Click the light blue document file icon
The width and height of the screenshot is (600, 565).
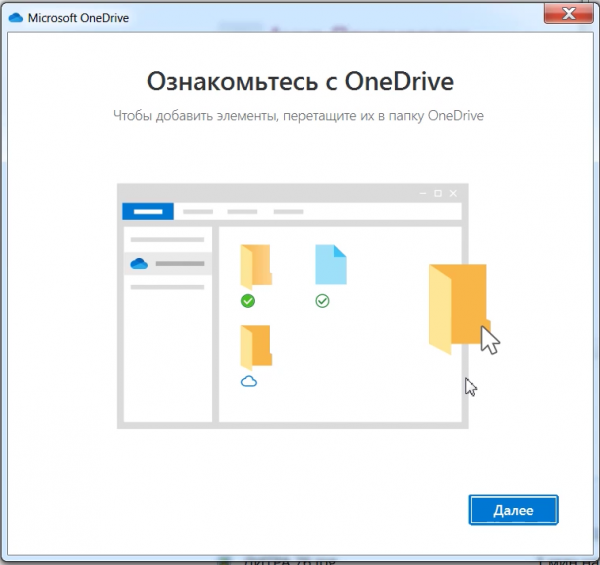(x=331, y=265)
